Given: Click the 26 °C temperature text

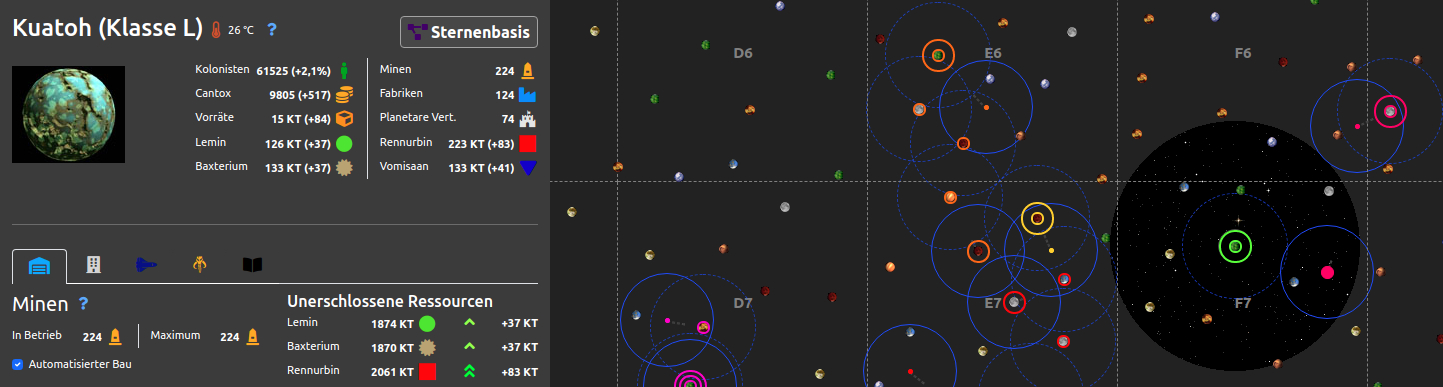Looking at the screenshot, I should [241, 30].
